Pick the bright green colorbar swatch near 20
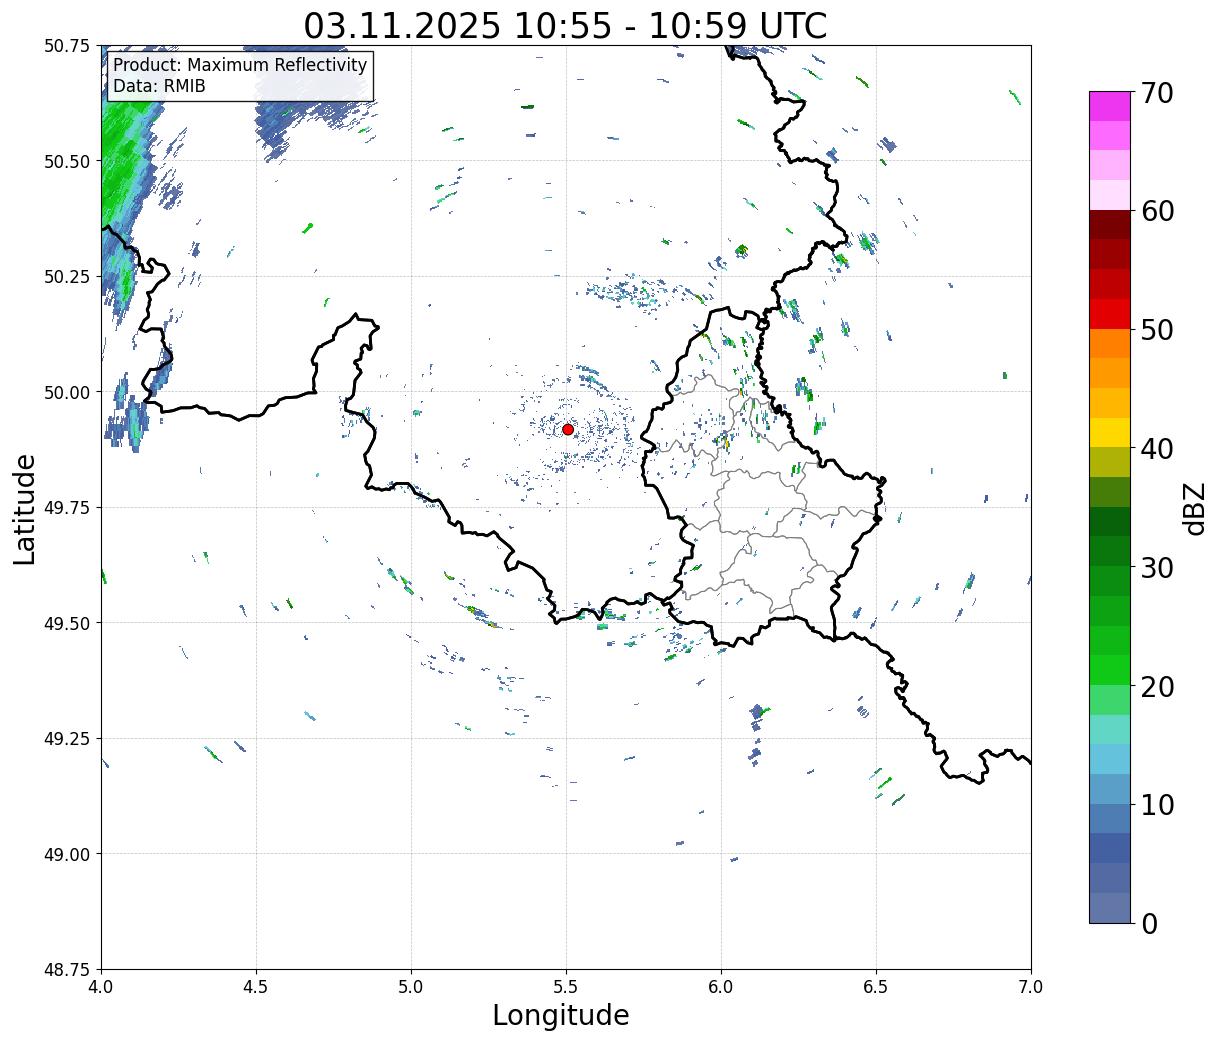Screen dimensions: 1219x1040 (1110, 669)
